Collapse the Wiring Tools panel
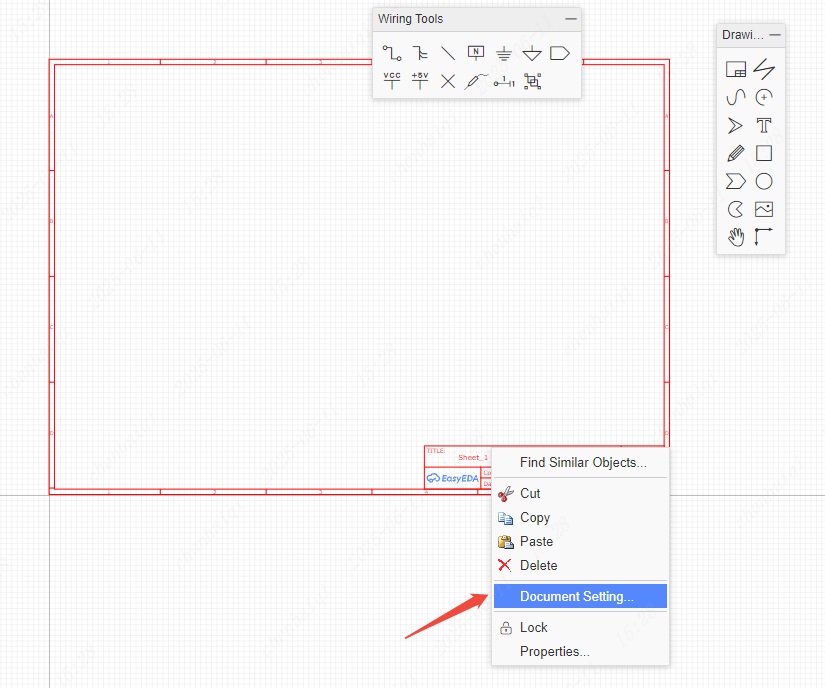This screenshot has height=688, width=825. click(570, 19)
